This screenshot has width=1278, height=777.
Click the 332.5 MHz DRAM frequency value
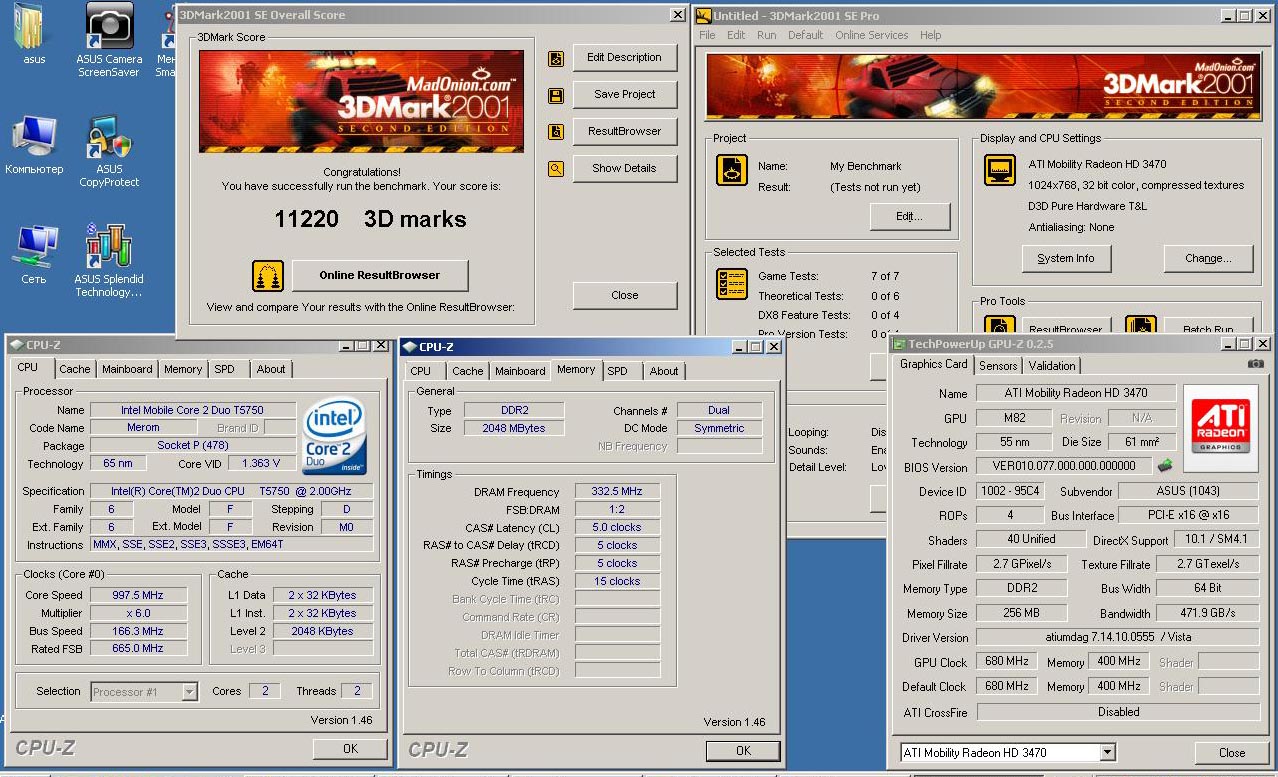coord(617,492)
